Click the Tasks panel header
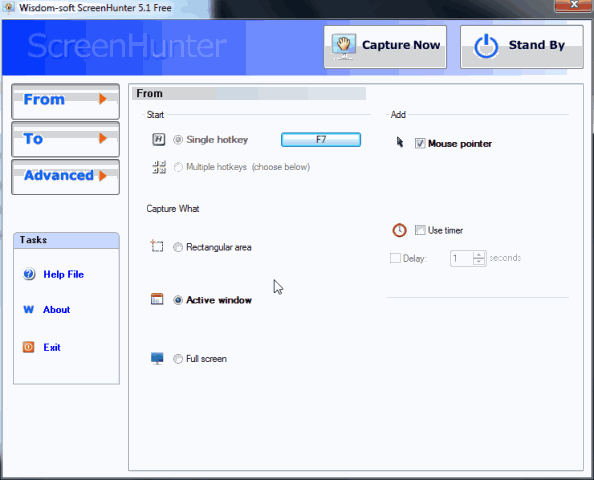The height and width of the screenshot is (480, 594). point(66,241)
